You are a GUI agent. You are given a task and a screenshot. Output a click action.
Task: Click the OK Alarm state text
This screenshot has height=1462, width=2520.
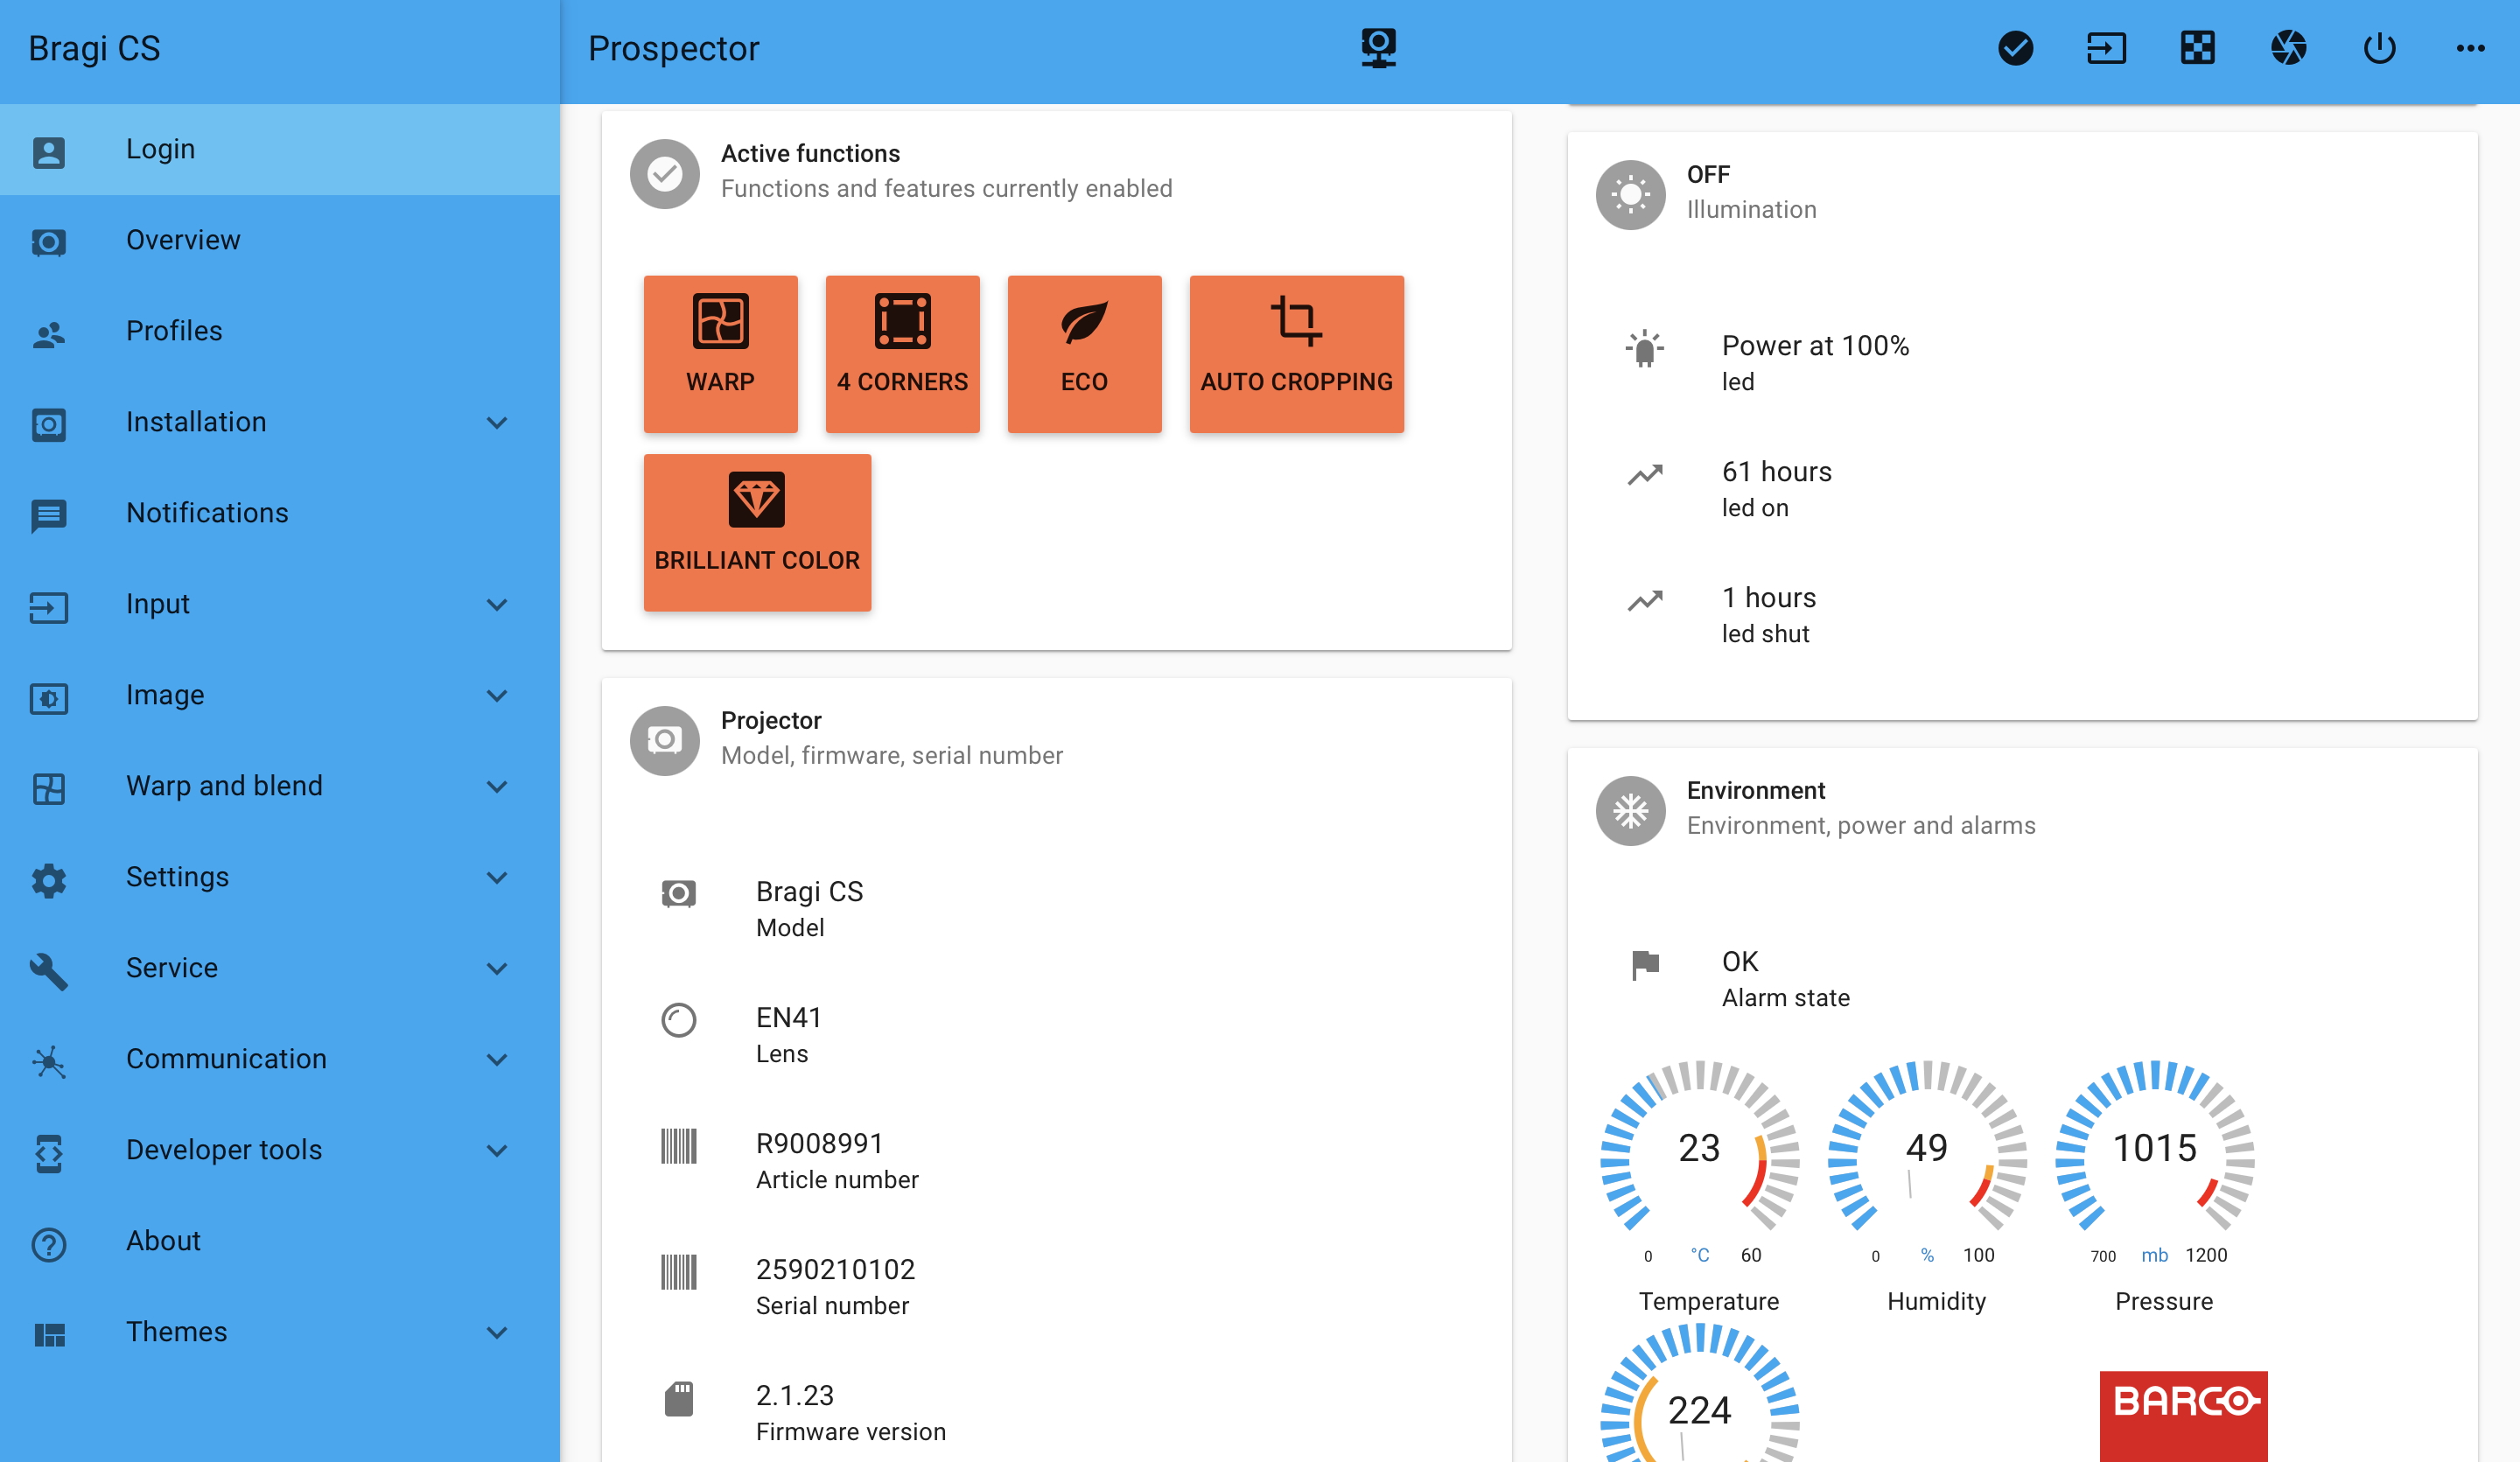pyautogui.click(x=1785, y=979)
